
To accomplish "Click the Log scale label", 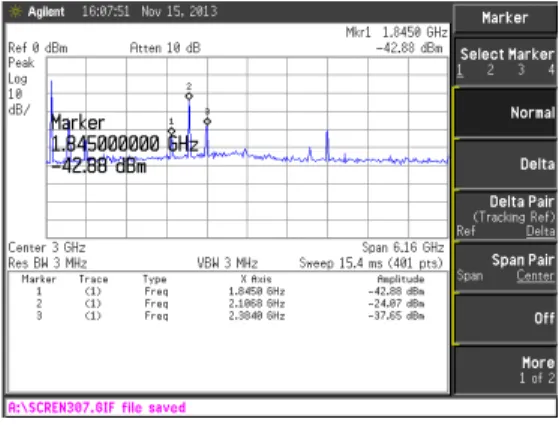I will pyautogui.click(x=17, y=79).
